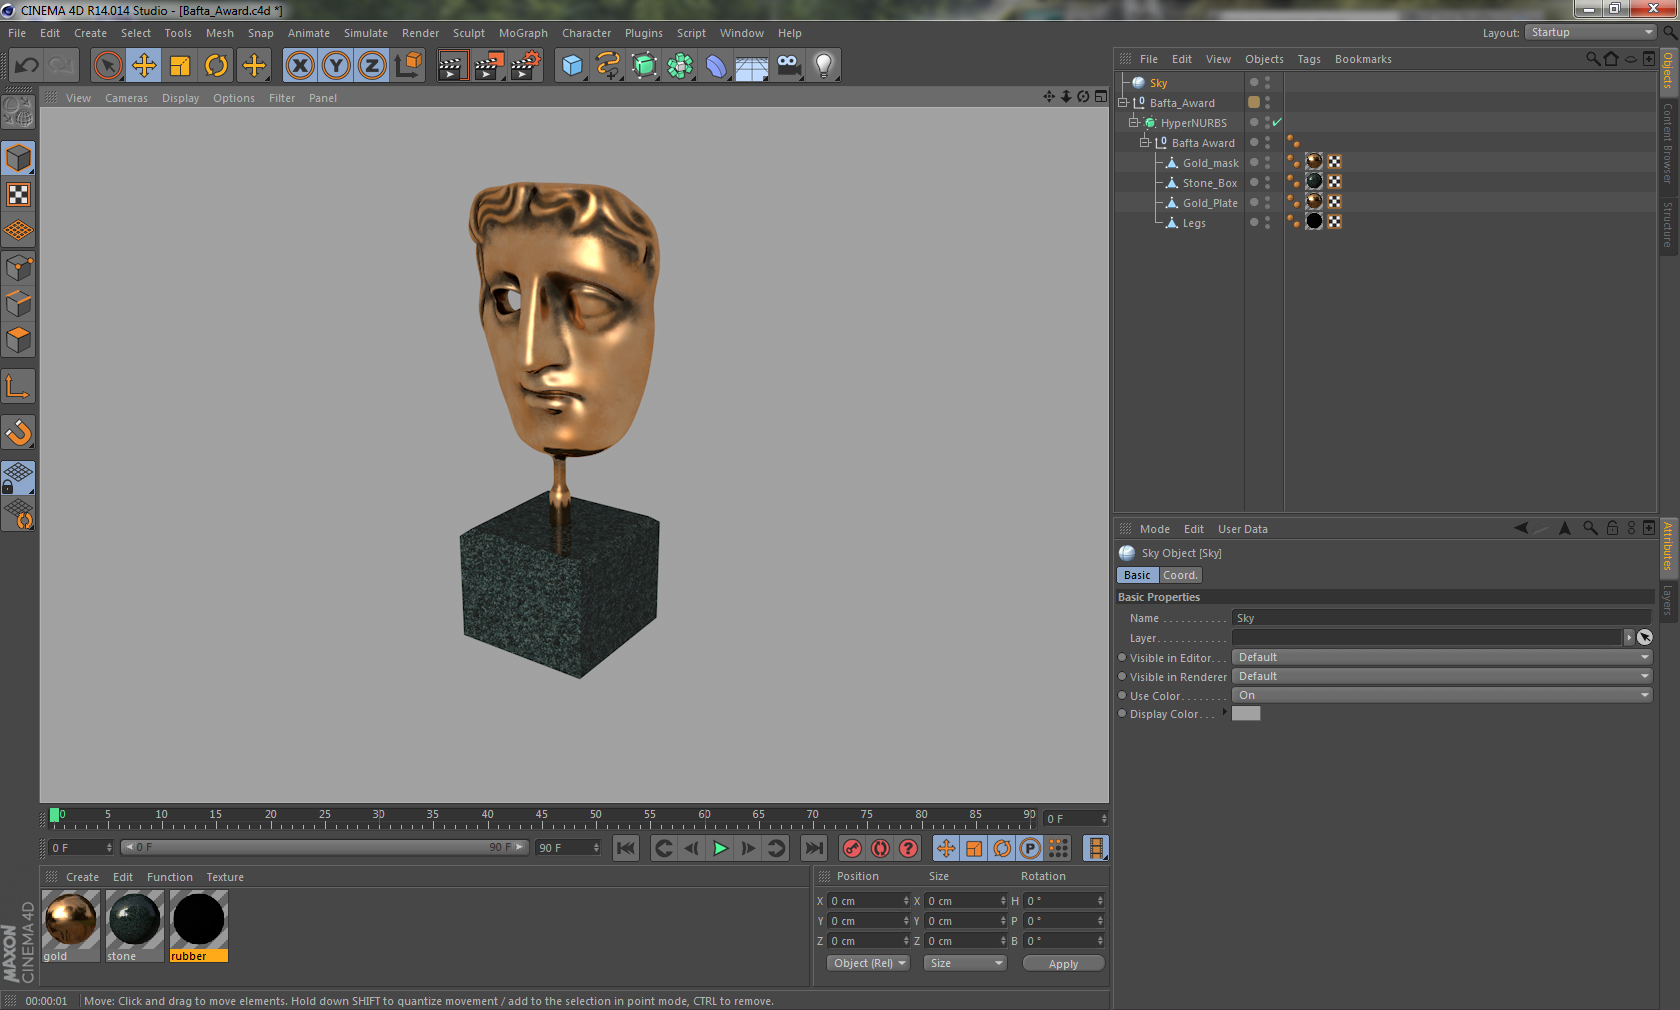Viewport: 1680px width, 1010px height.
Task: Collapse the Bafta Award child node
Action: point(1145,143)
